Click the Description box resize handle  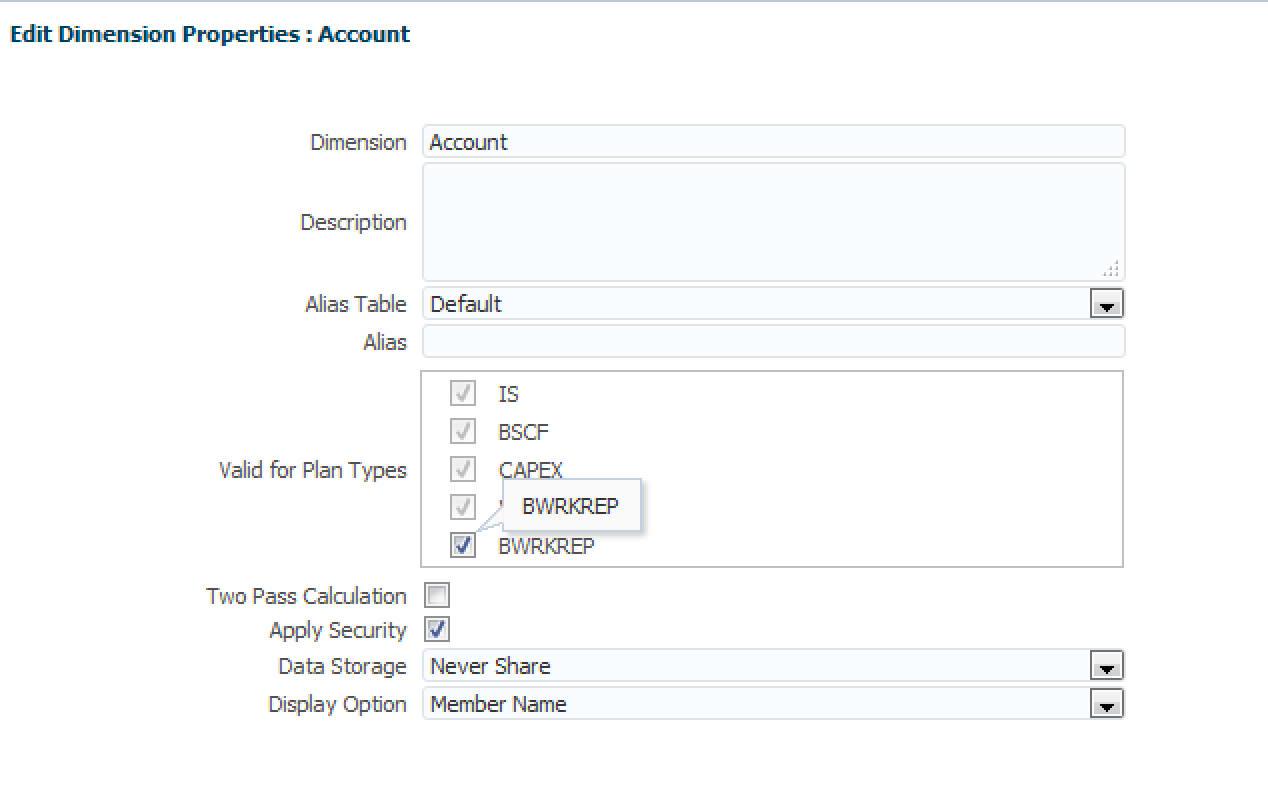click(x=1111, y=269)
